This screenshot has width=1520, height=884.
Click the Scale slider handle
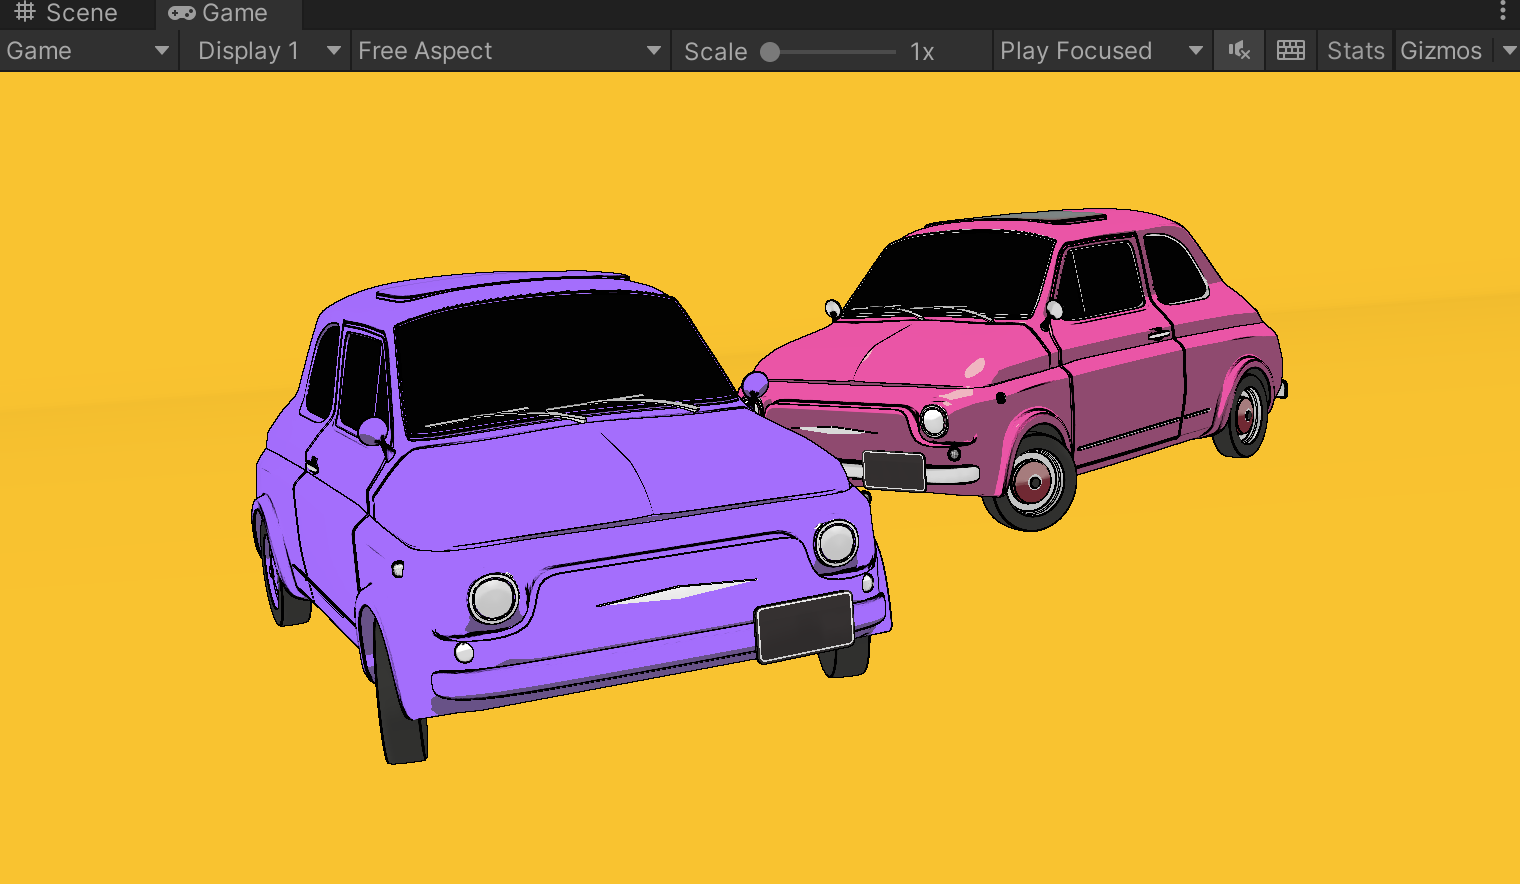770,52
